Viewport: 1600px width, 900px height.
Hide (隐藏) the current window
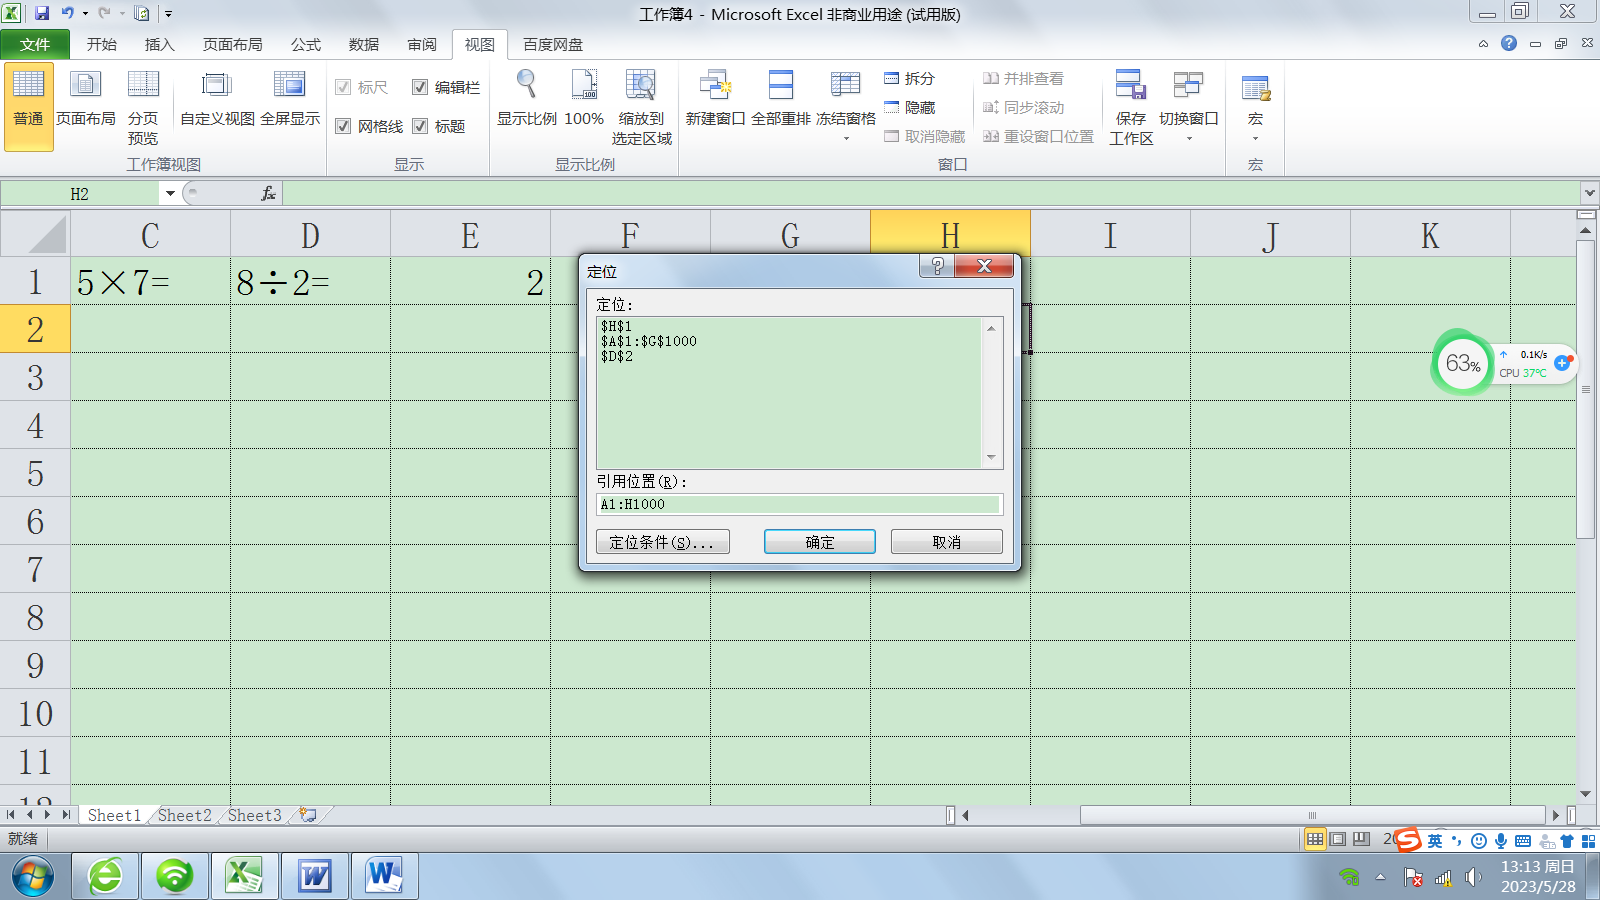tap(910, 107)
